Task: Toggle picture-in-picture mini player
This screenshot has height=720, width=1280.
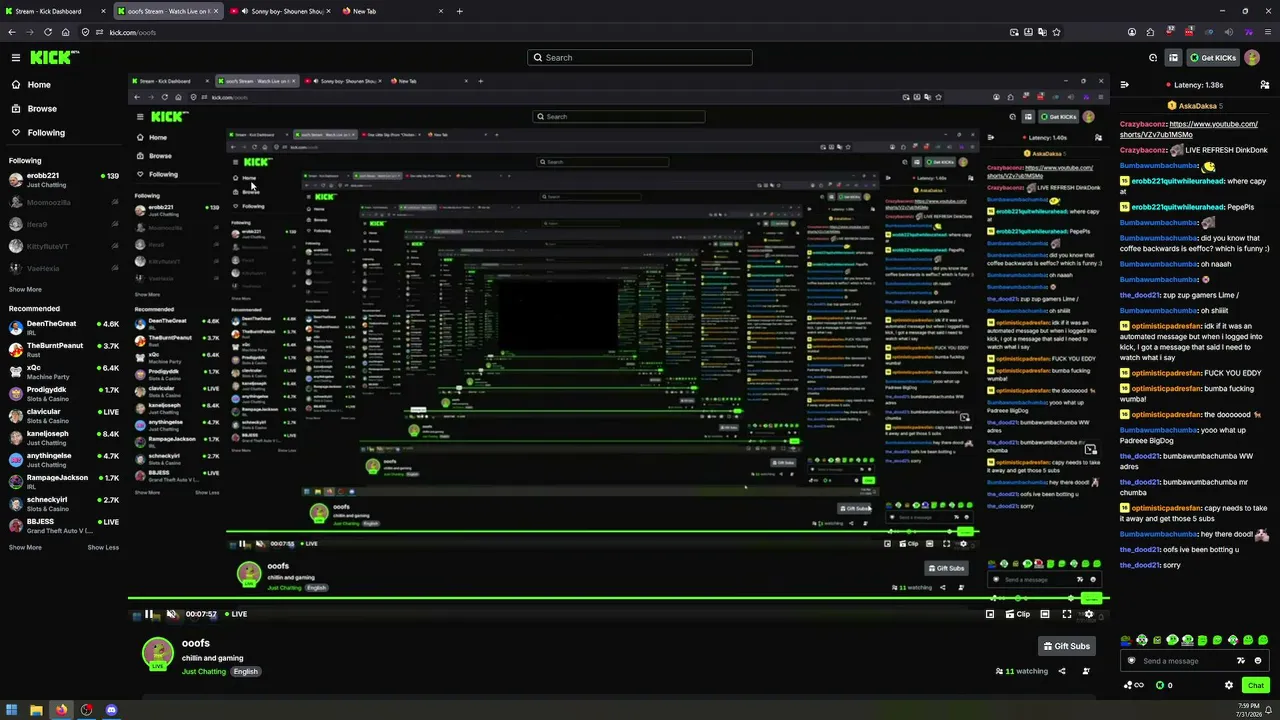Action: pos(990,614)
